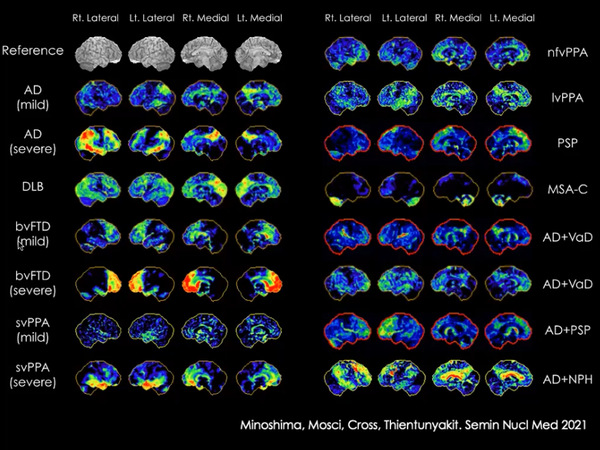The height and width of the screenshot is (450, 600).
Task: Open the PSP Lt. Medial red-outlined brain map
Action: pyautogui.click(x=508, y=143)
